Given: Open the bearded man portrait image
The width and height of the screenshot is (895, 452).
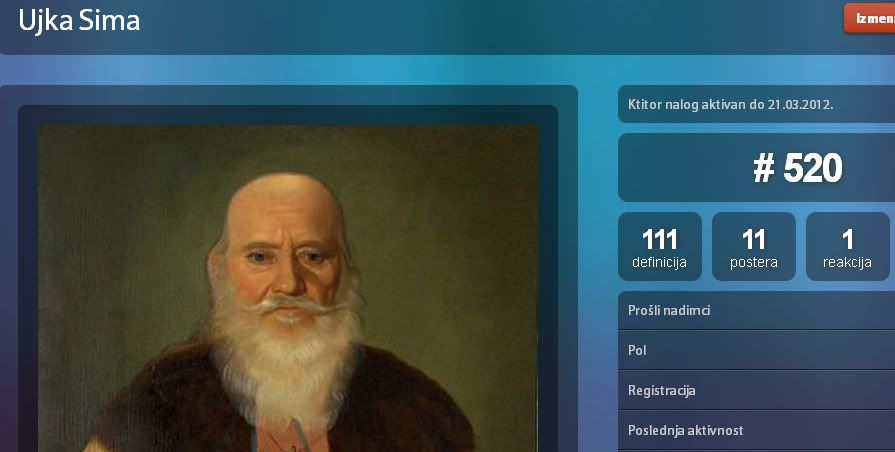Looking at the screenshot, I should pyautogui.click(x=288, y=288).
